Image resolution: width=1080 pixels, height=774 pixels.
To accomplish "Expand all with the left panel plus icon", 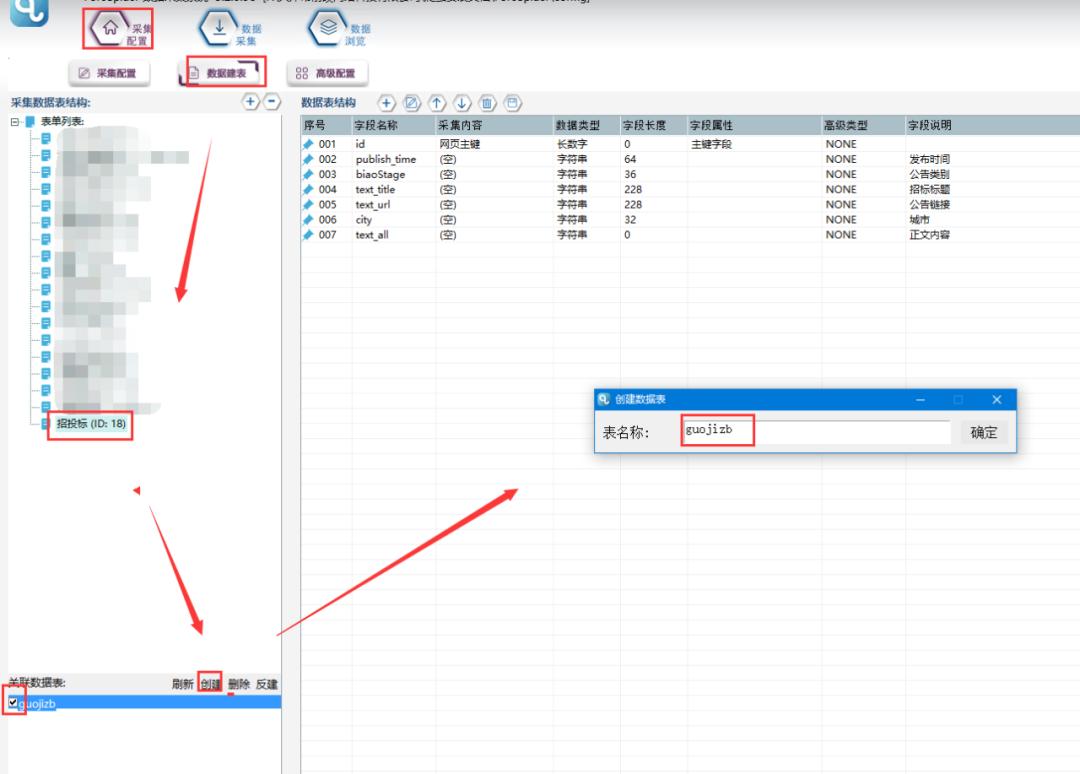I will (x=251, y=102).
